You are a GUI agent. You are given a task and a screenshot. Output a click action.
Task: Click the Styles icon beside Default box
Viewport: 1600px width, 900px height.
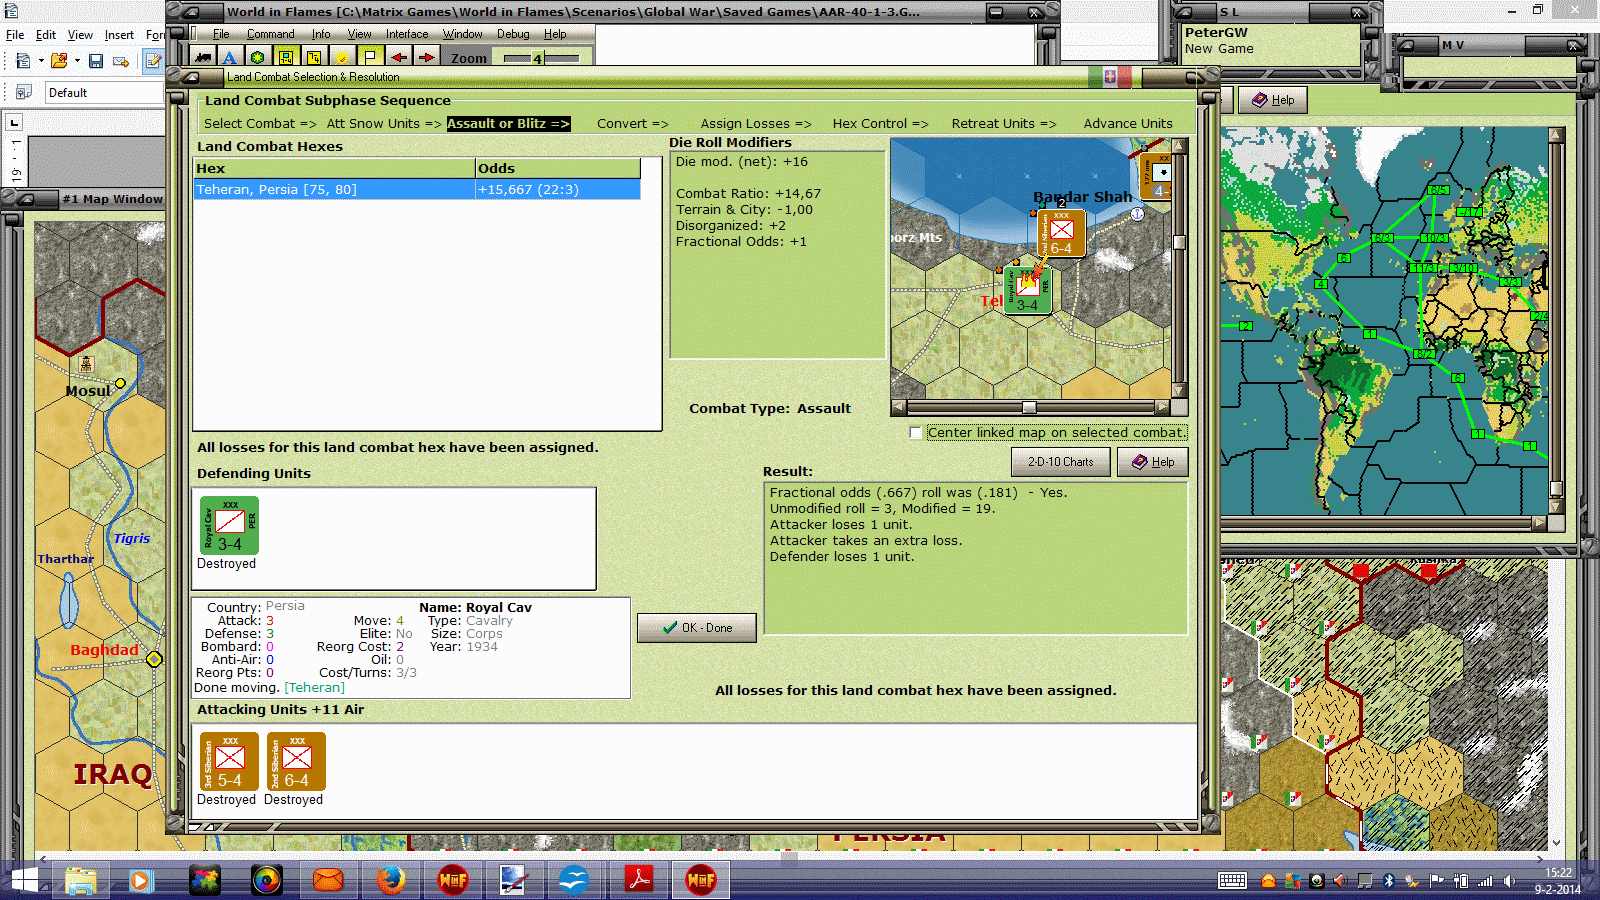point(24,92)
